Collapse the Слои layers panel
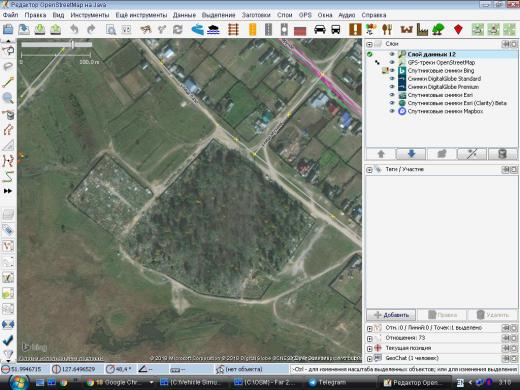Viewport: 520px width, 390px height. tap(369, 44)
